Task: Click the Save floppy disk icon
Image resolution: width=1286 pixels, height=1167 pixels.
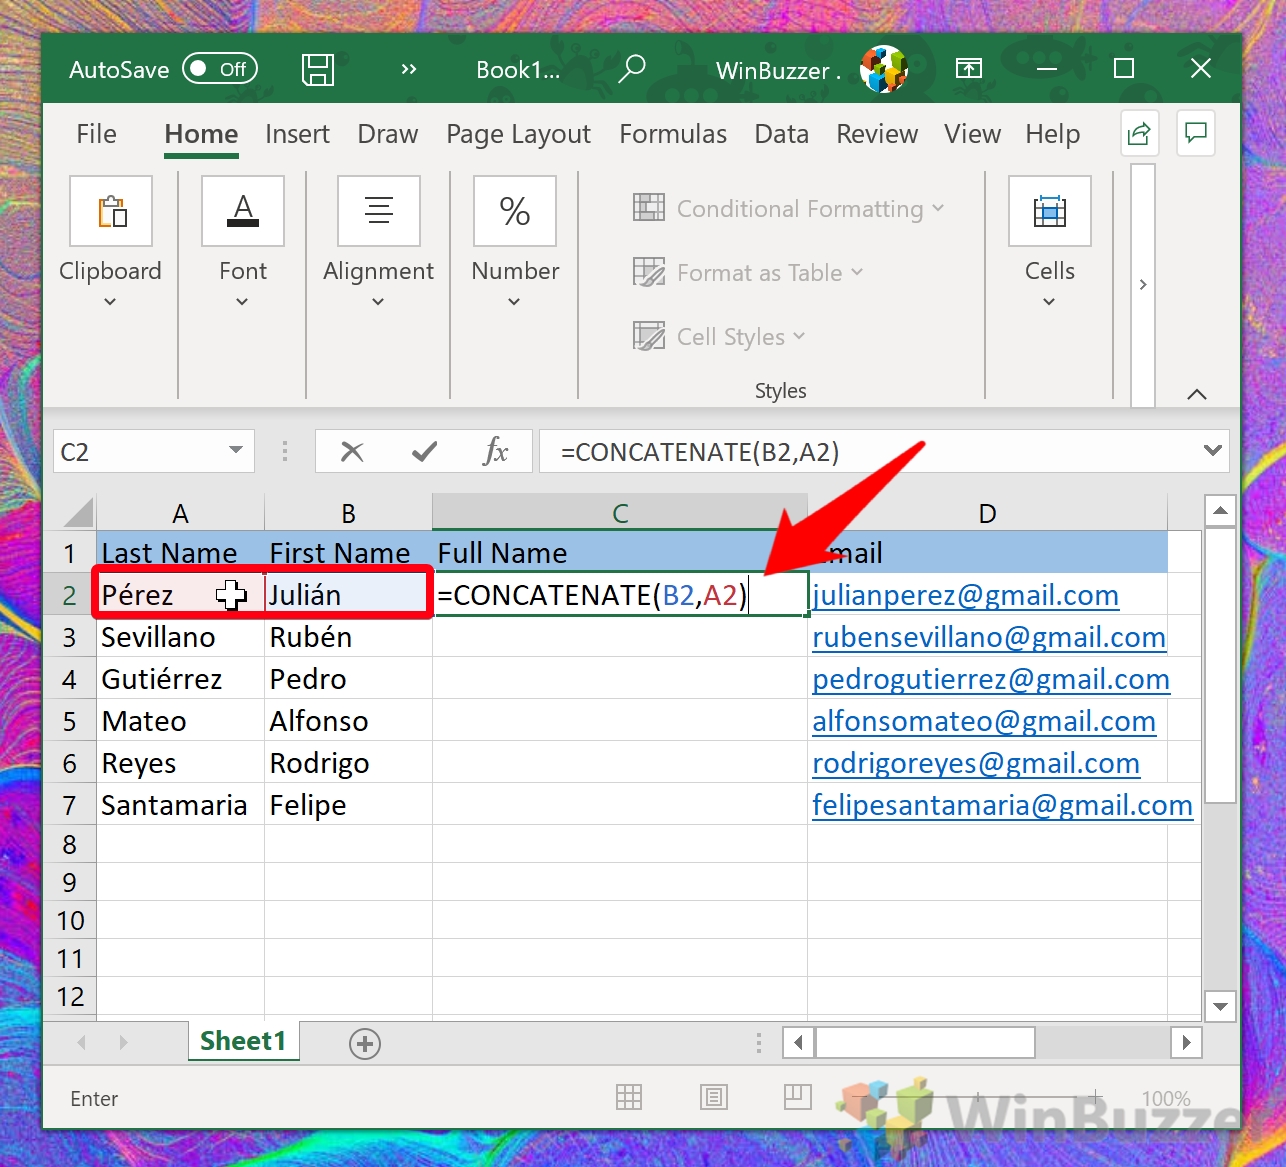Action: click(318, 69)
